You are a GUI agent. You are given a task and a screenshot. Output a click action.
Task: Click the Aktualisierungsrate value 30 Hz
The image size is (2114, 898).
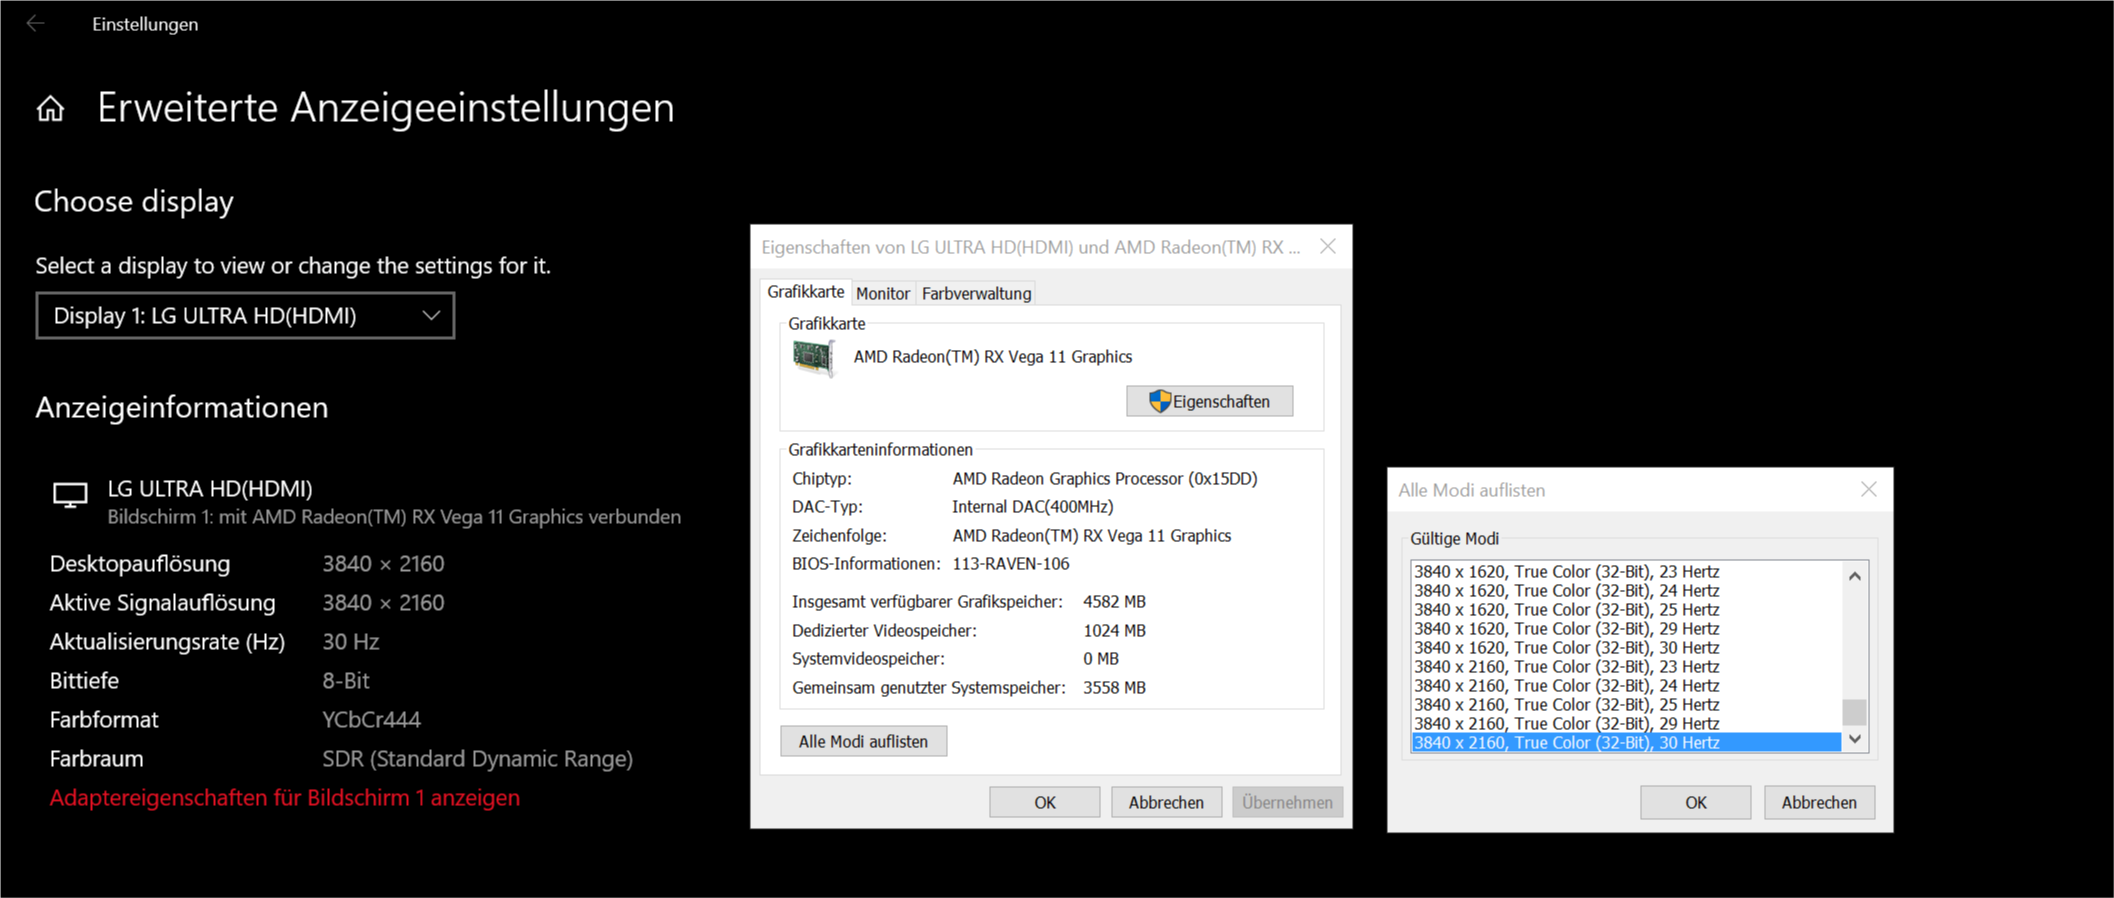[x=351, y=642]
